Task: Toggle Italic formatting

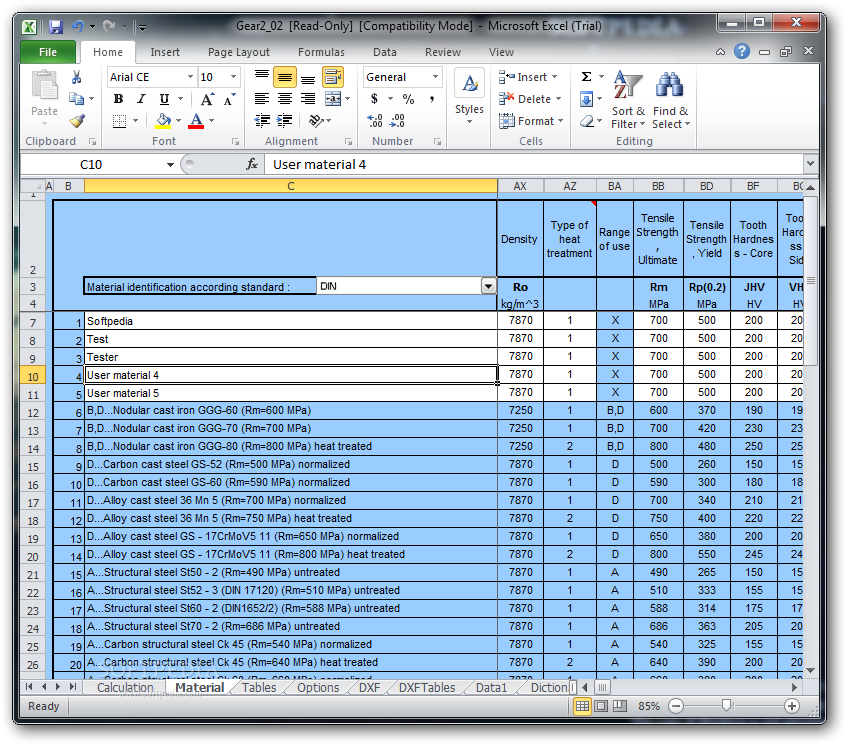Action: pyautogui.click(x=141, y=99)
